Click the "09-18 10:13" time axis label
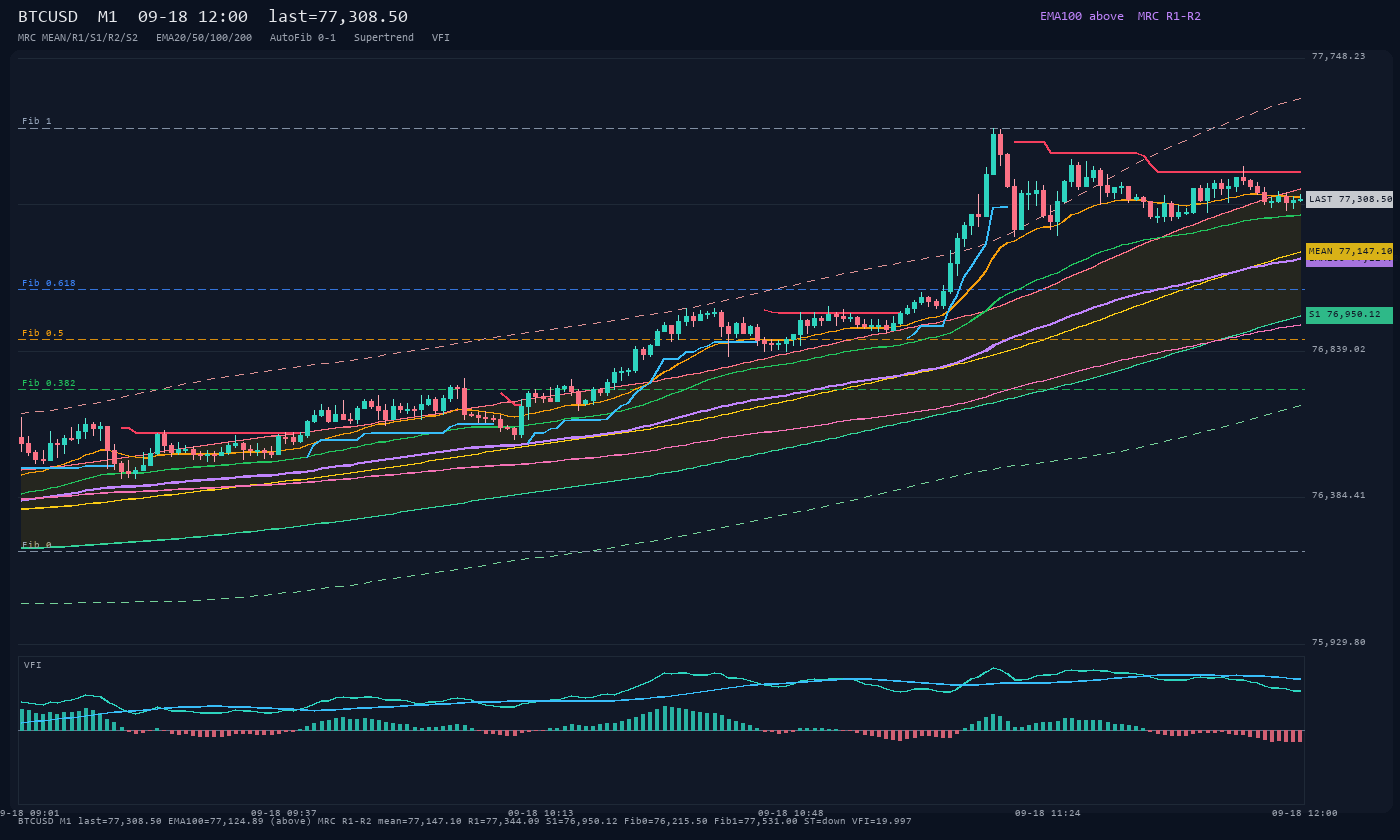The width and height of the screenshot is (1400, 840). coord(541,813)
